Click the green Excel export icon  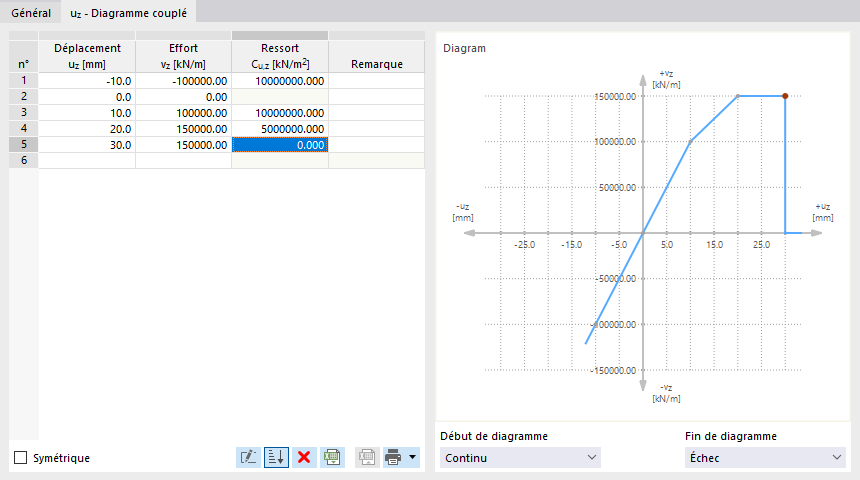click(332, 457)
